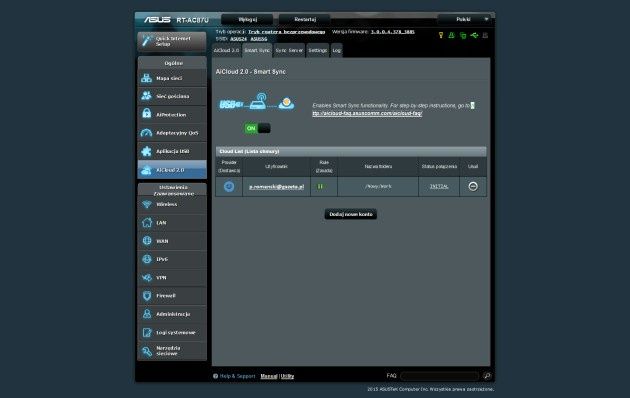
Task: Open Wireless settings
Action: [172, 204]
